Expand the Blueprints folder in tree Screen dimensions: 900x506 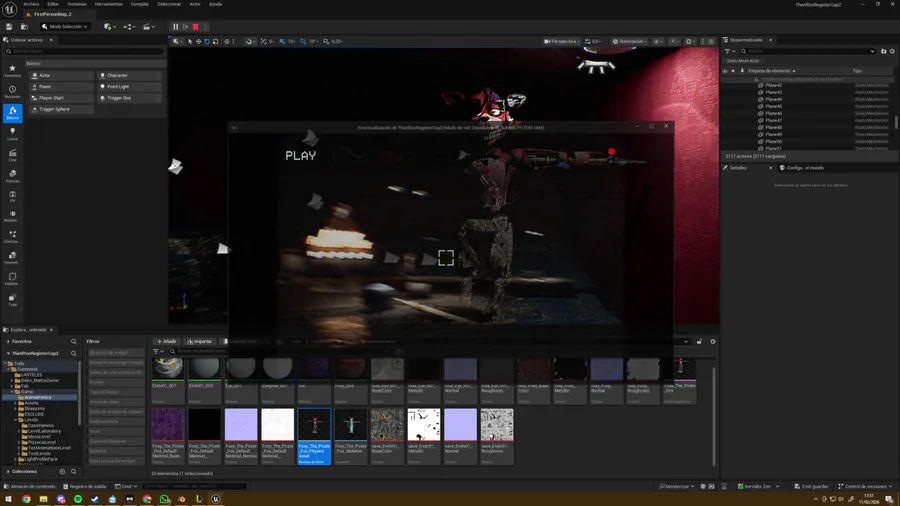(16, 408)
